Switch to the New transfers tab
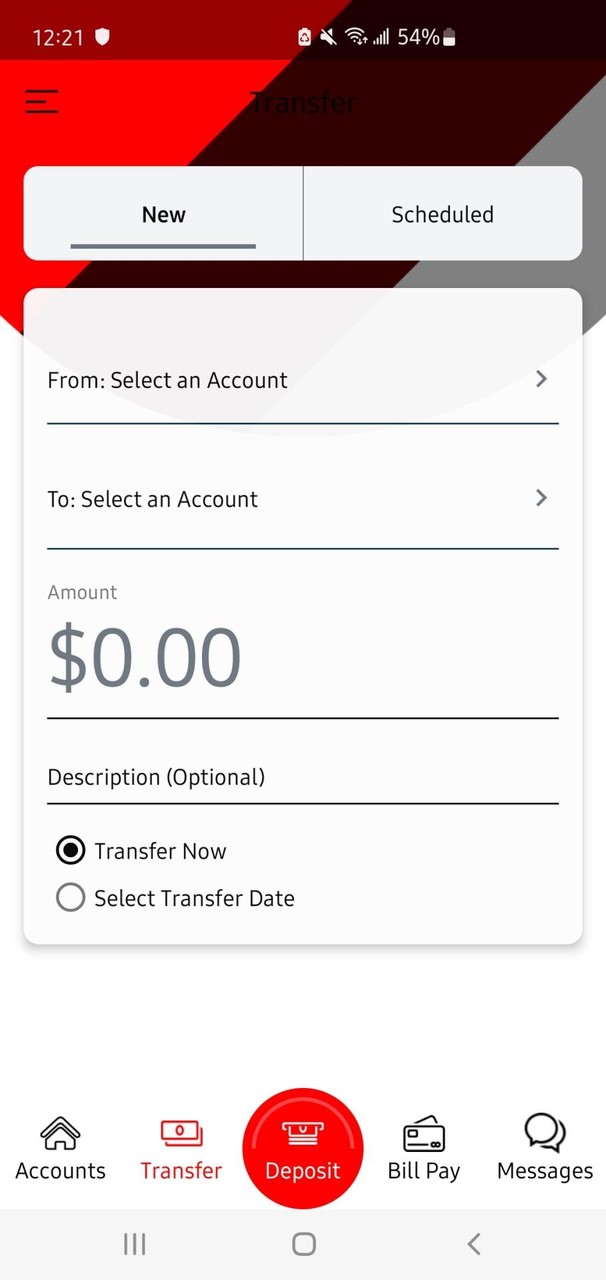 coord(163,214)
